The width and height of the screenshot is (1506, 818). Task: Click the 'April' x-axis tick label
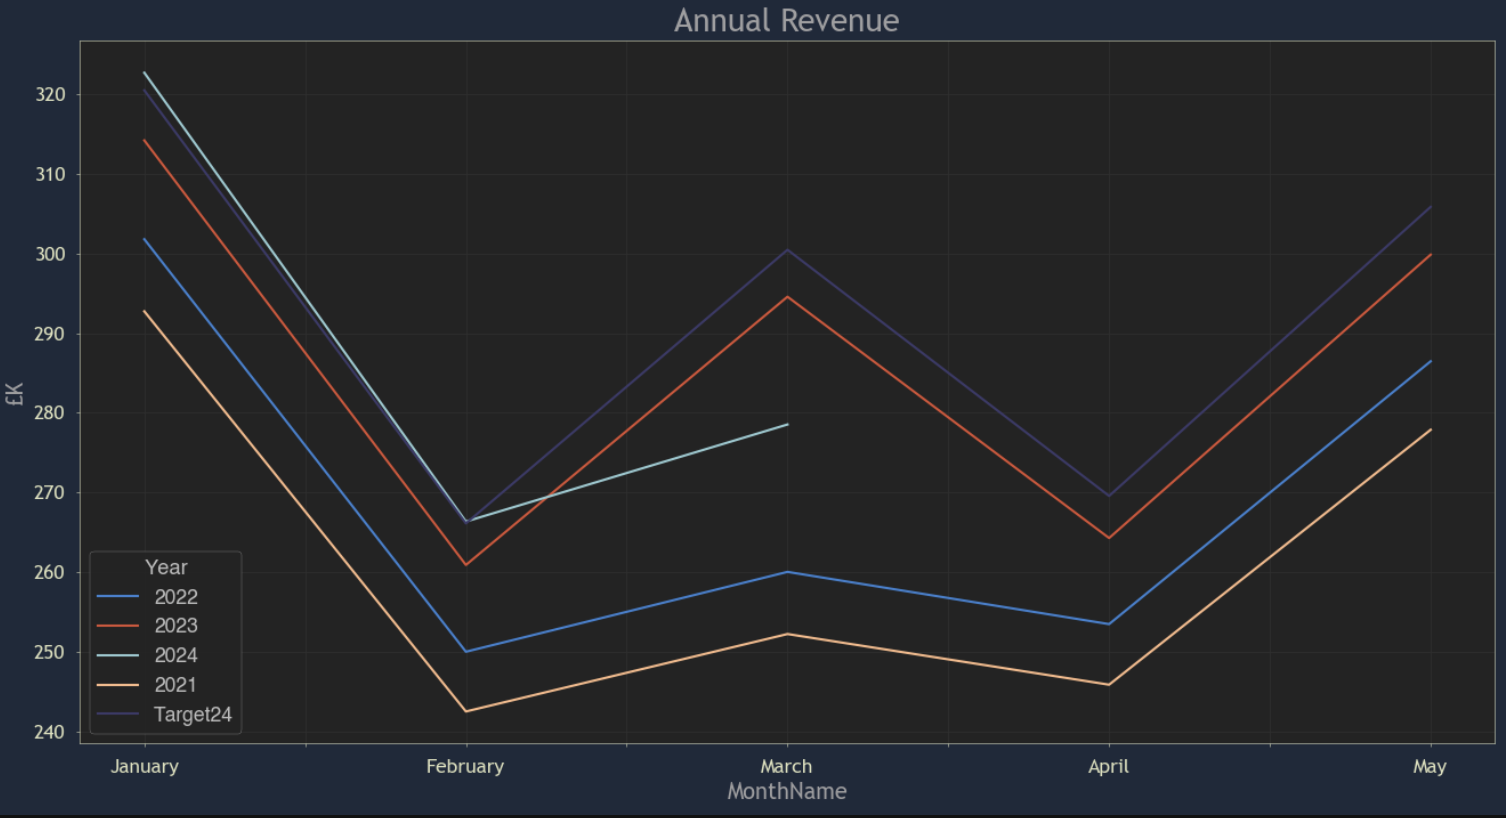[1108, 766]
